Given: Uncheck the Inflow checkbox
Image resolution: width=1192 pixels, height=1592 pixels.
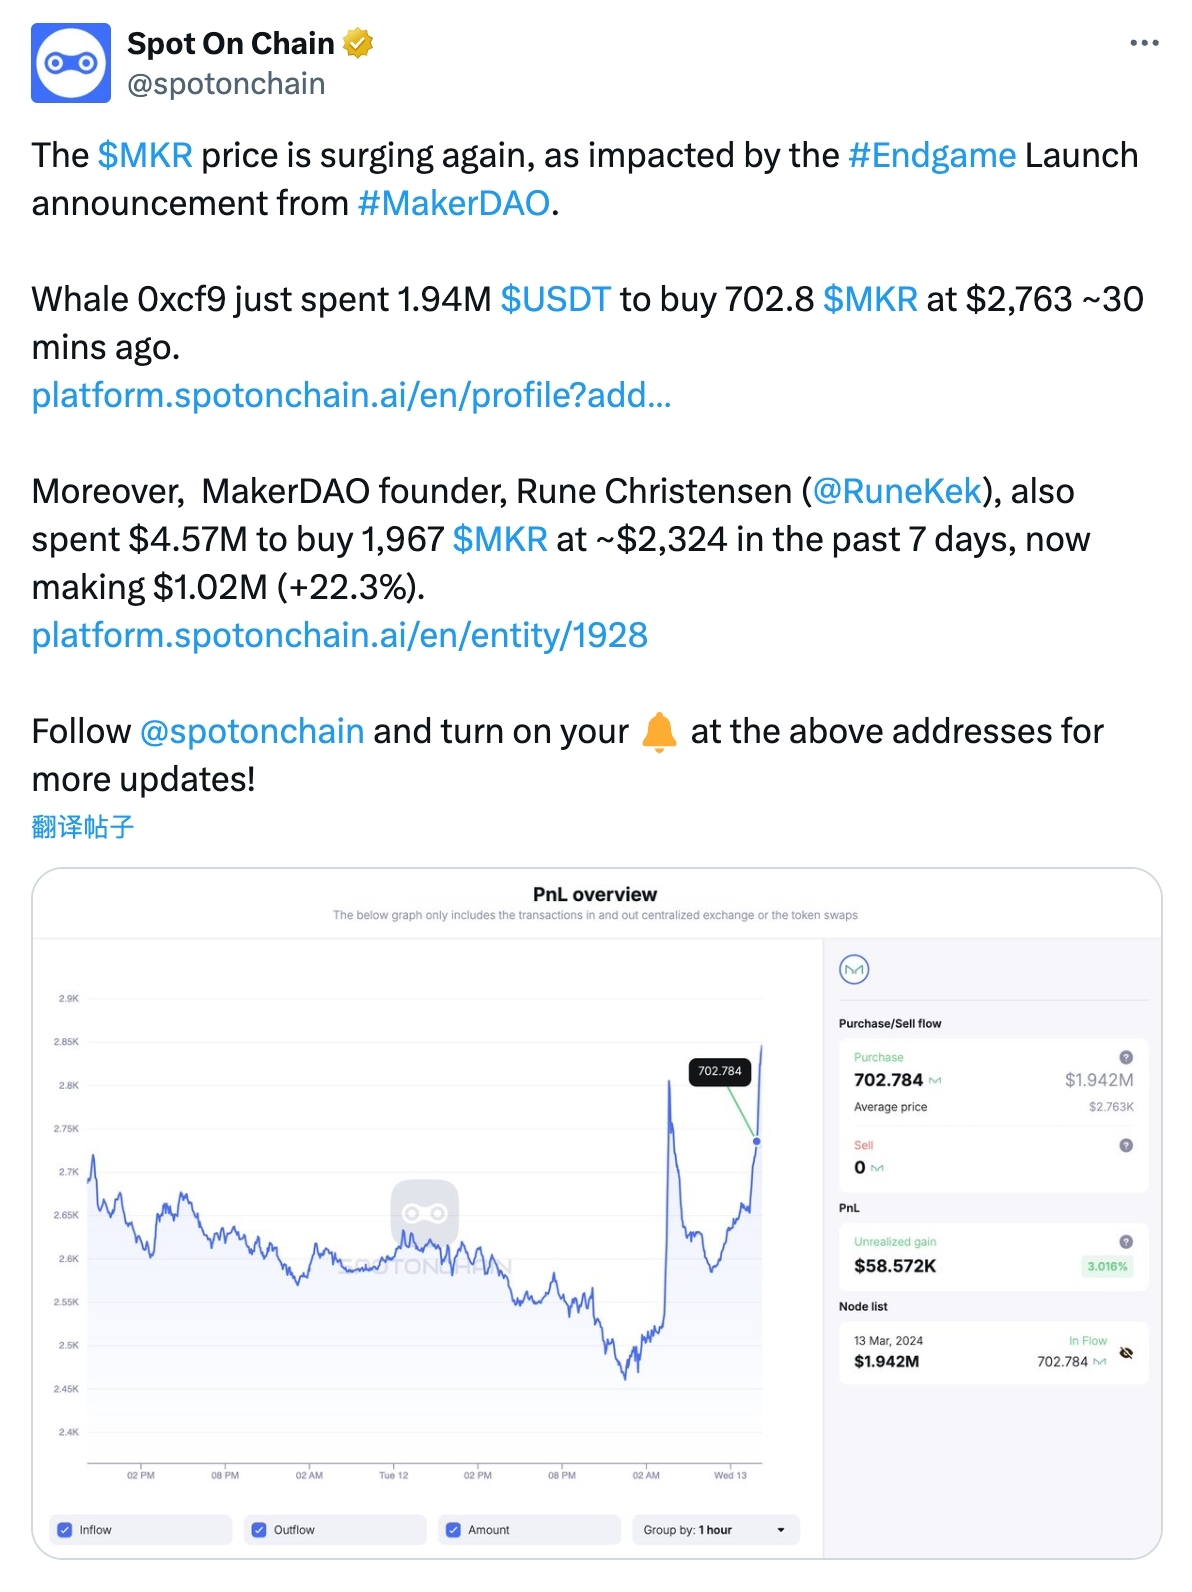Looking at the screenshot, I should pyautogui.click(x=65, y=1530).
